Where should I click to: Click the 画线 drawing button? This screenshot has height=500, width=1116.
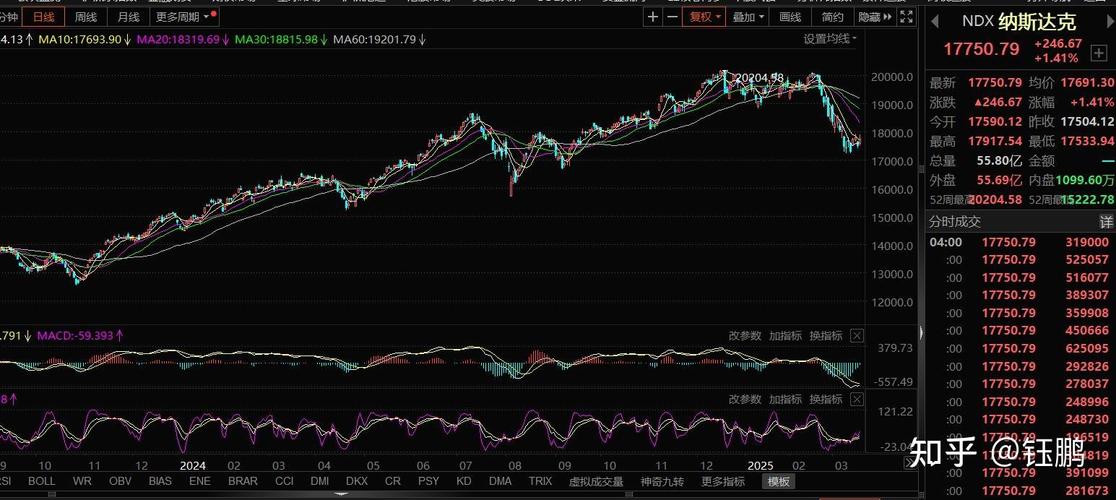(x=790, y=17)
